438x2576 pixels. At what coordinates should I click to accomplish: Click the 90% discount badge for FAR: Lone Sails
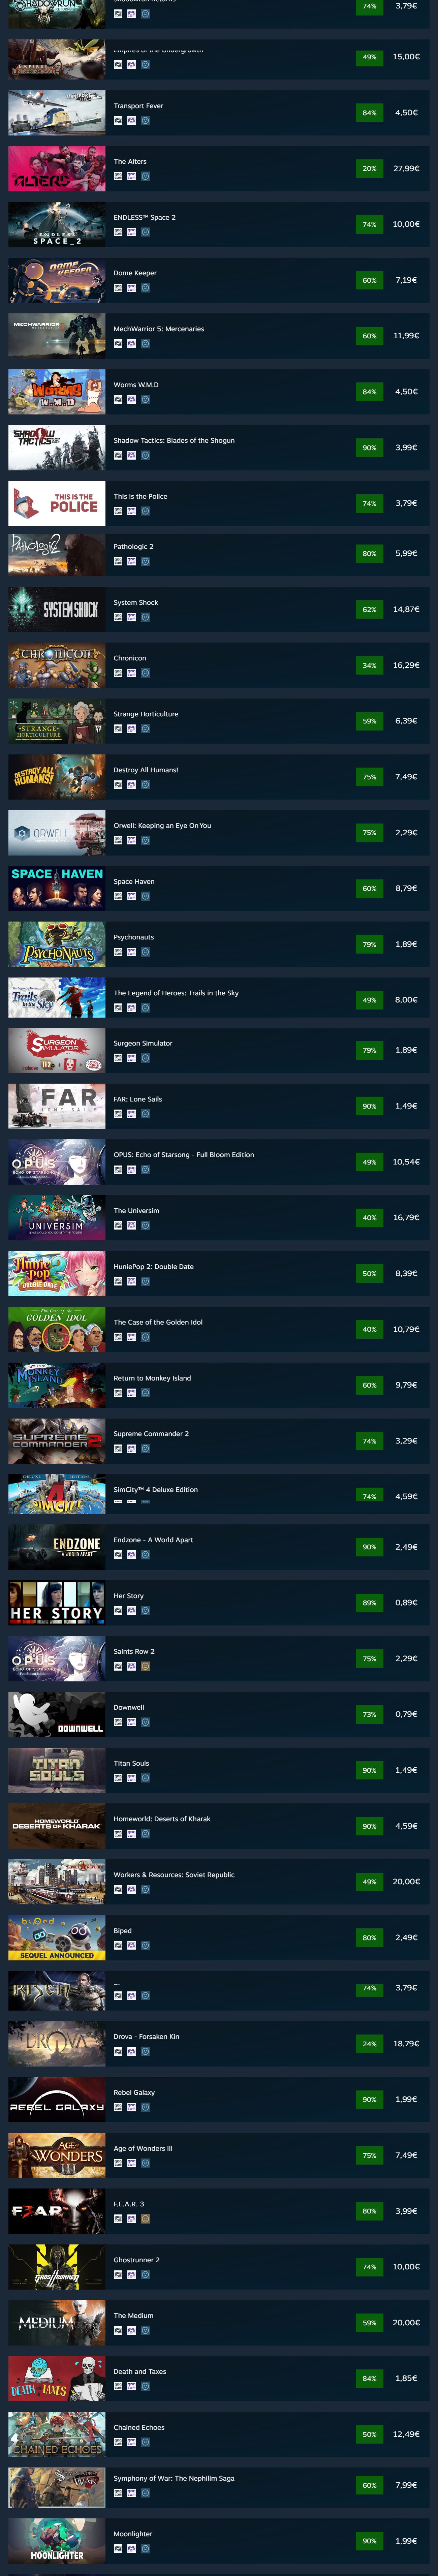[x=369, y=1106]
